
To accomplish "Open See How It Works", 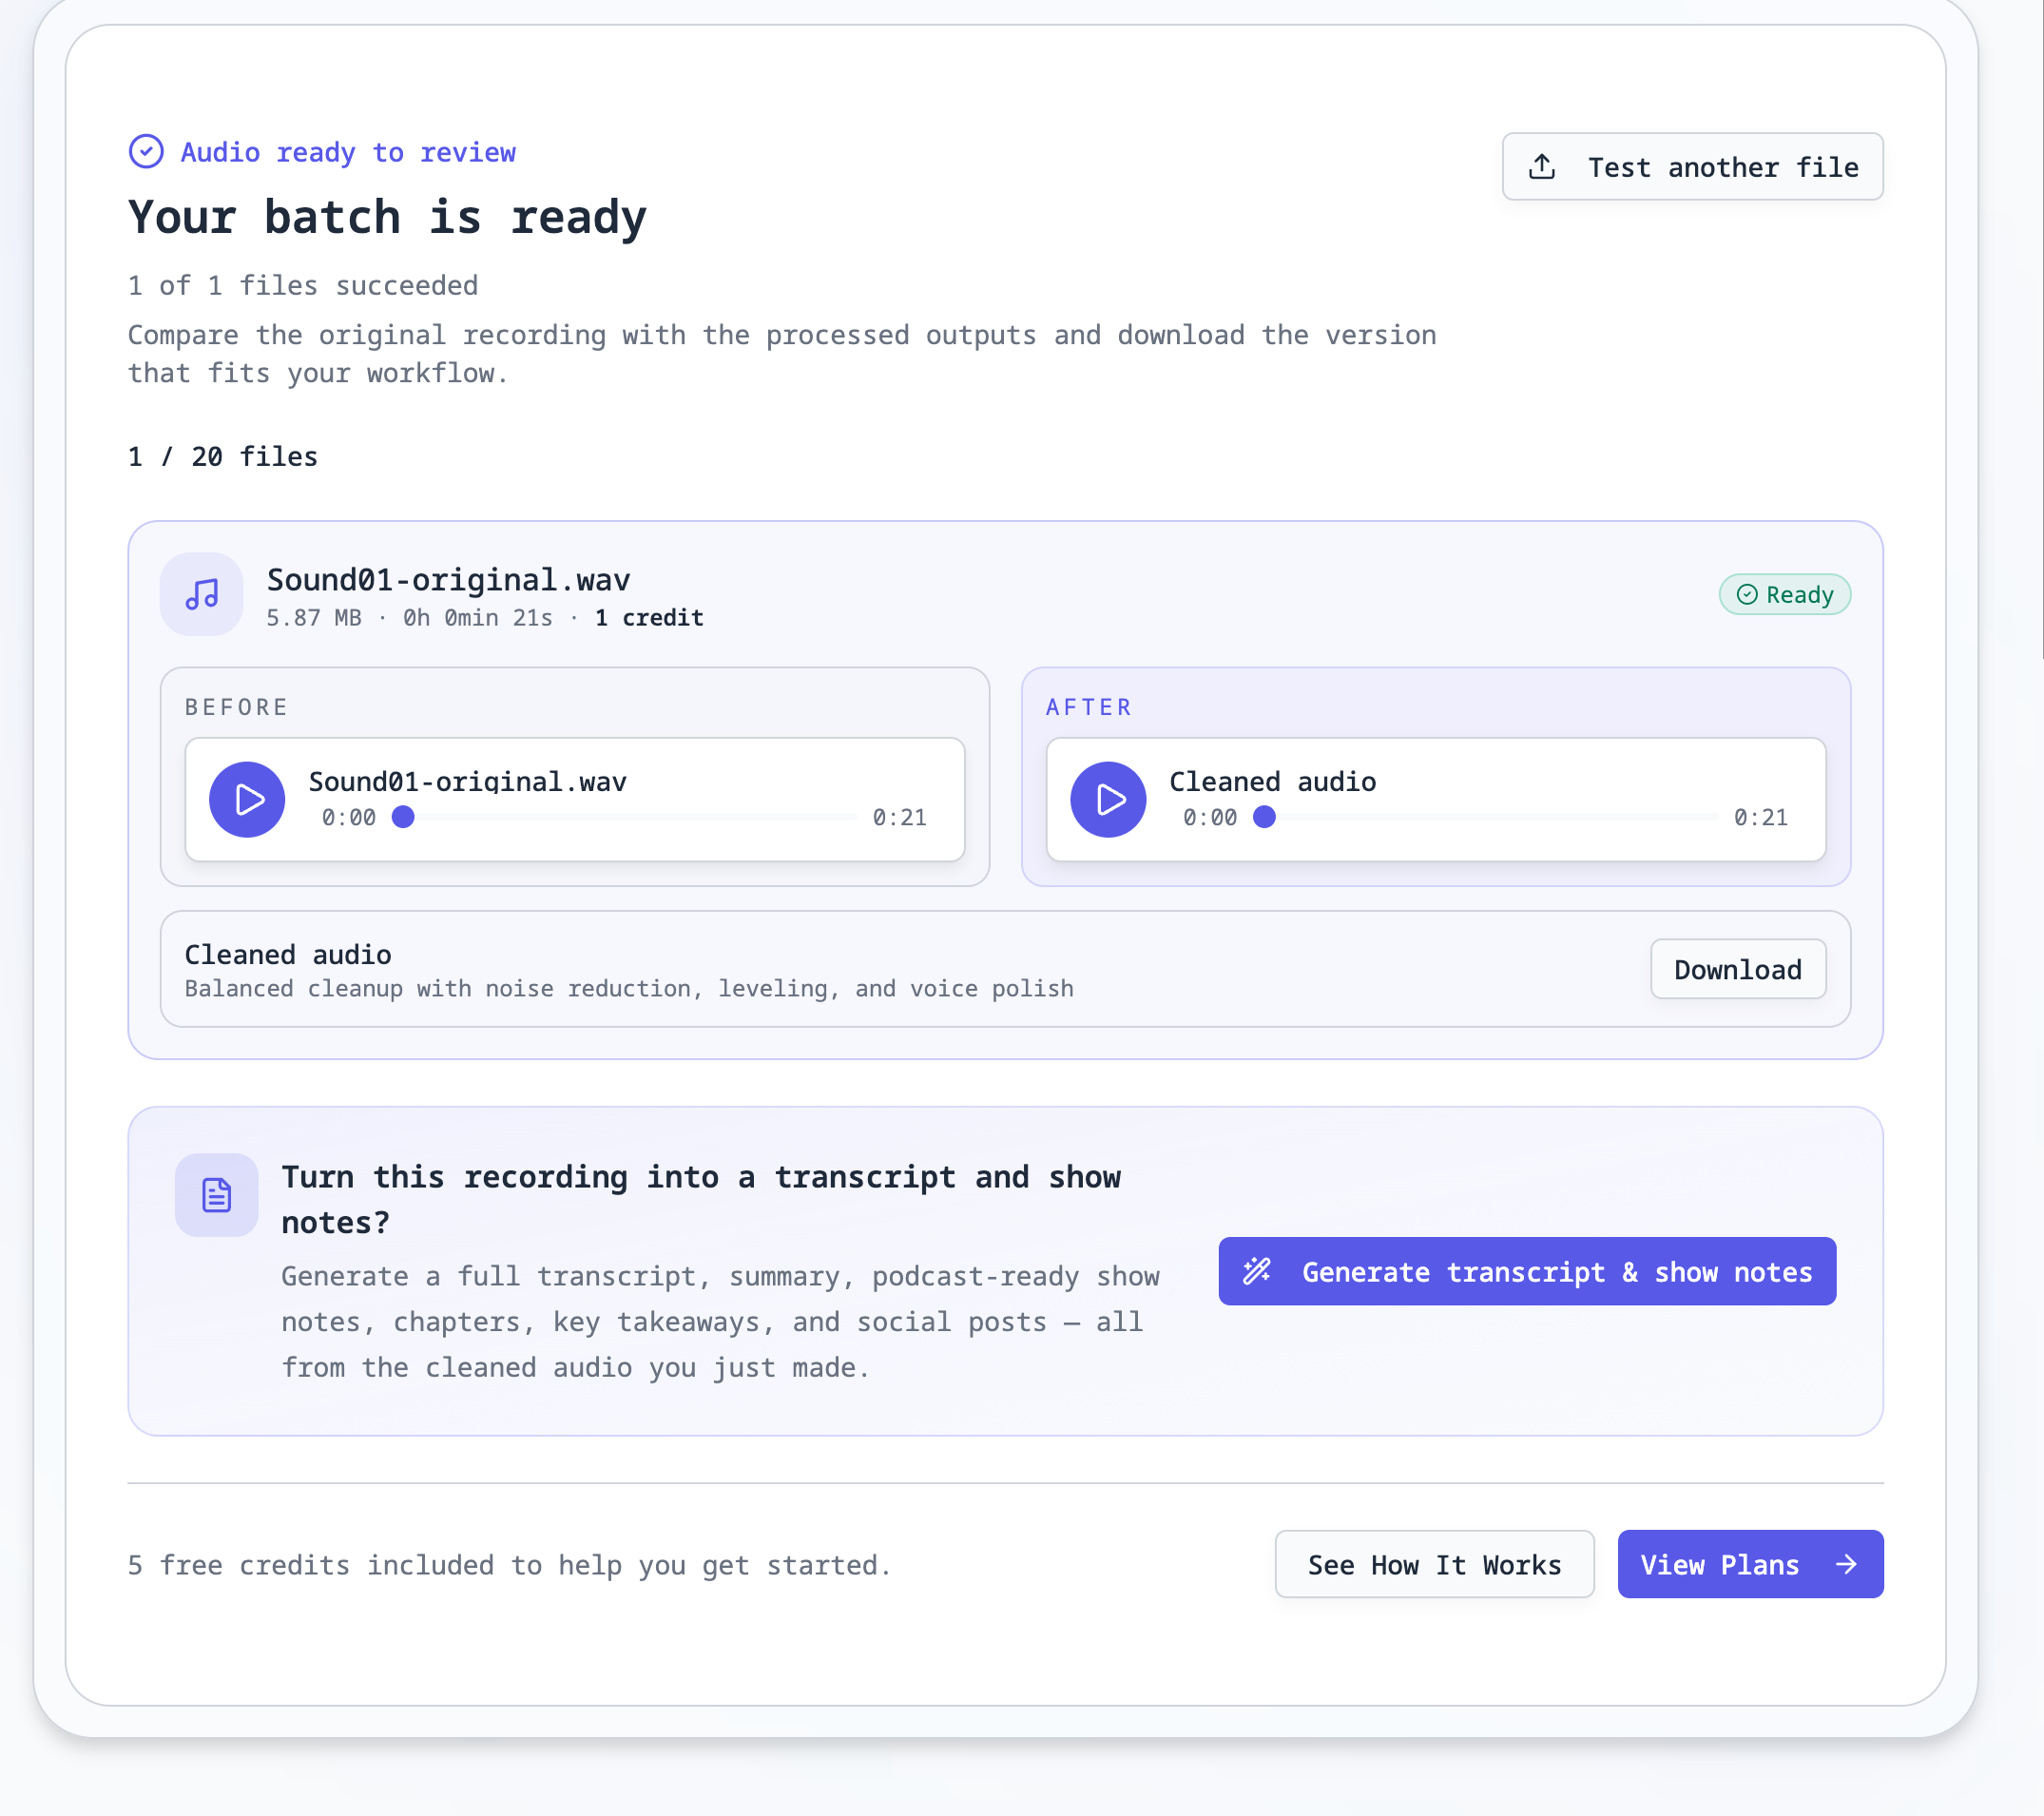I will (1434, 1564).
